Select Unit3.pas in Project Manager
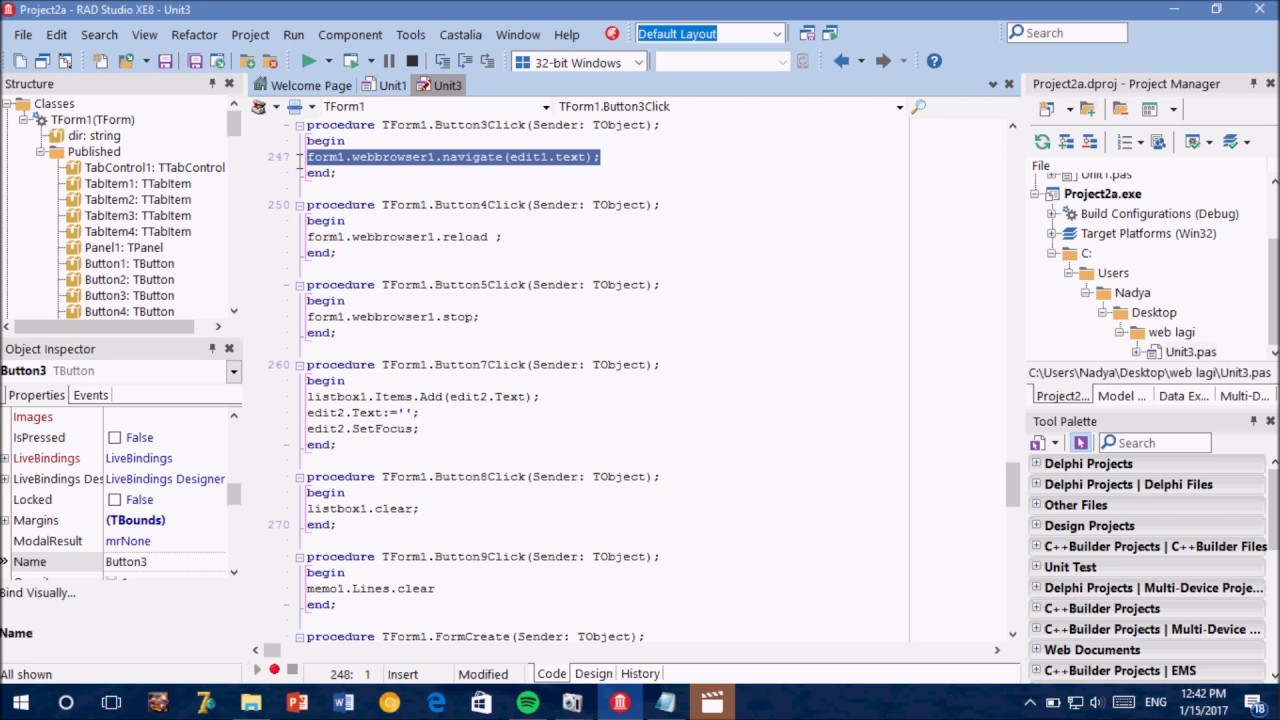The height and width of the screenshot is (720, 1280). tap(1190, 352)
